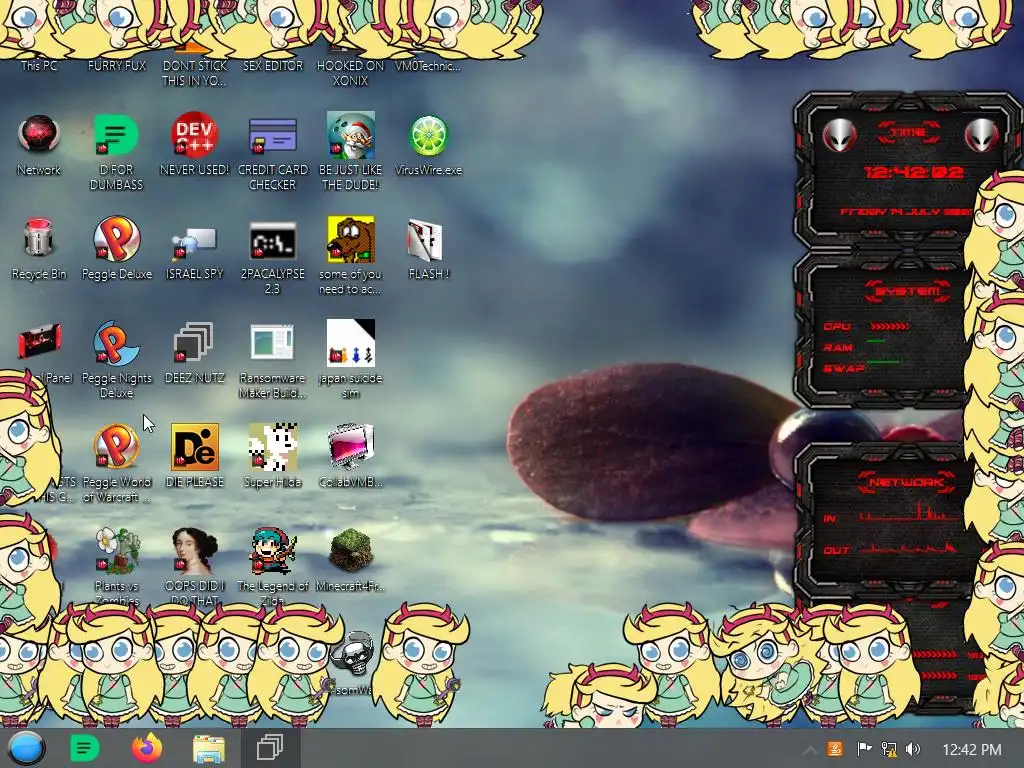
Task: Select the ISRAEL SPY shortcut
Action: (194, 243)
